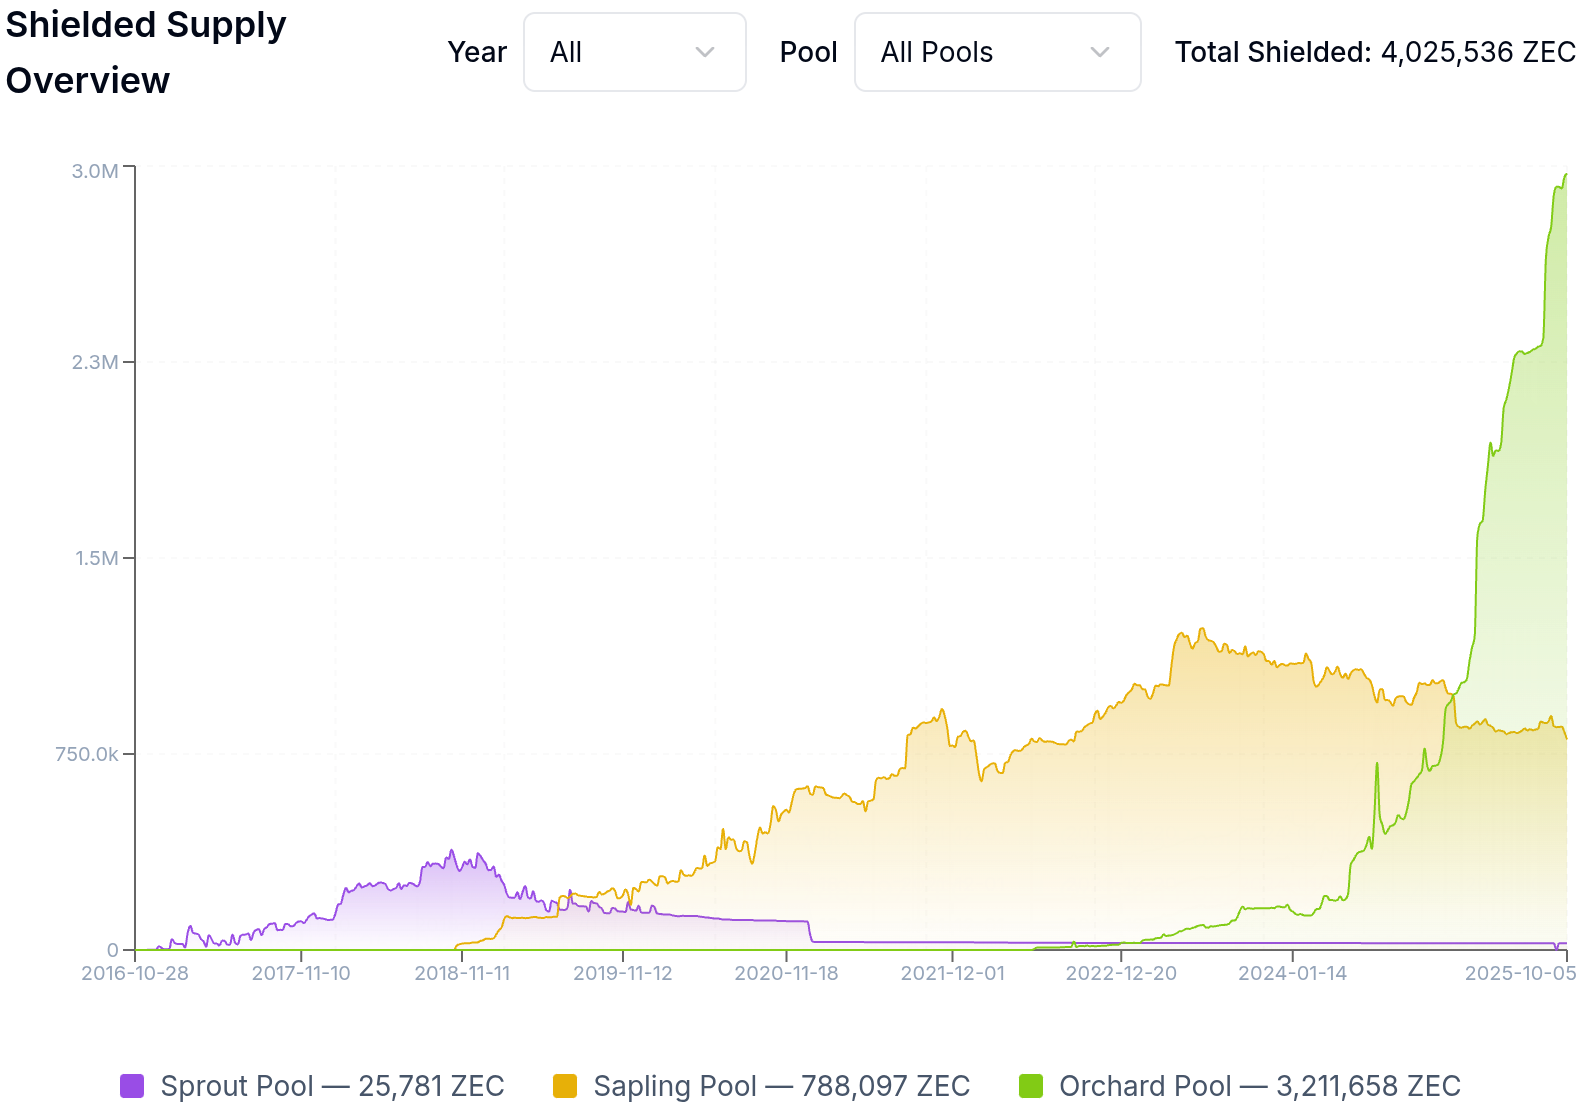Click the 3.0M y-axis label
Viewport: 1591px width, 1105px height.
pos(95,171)
